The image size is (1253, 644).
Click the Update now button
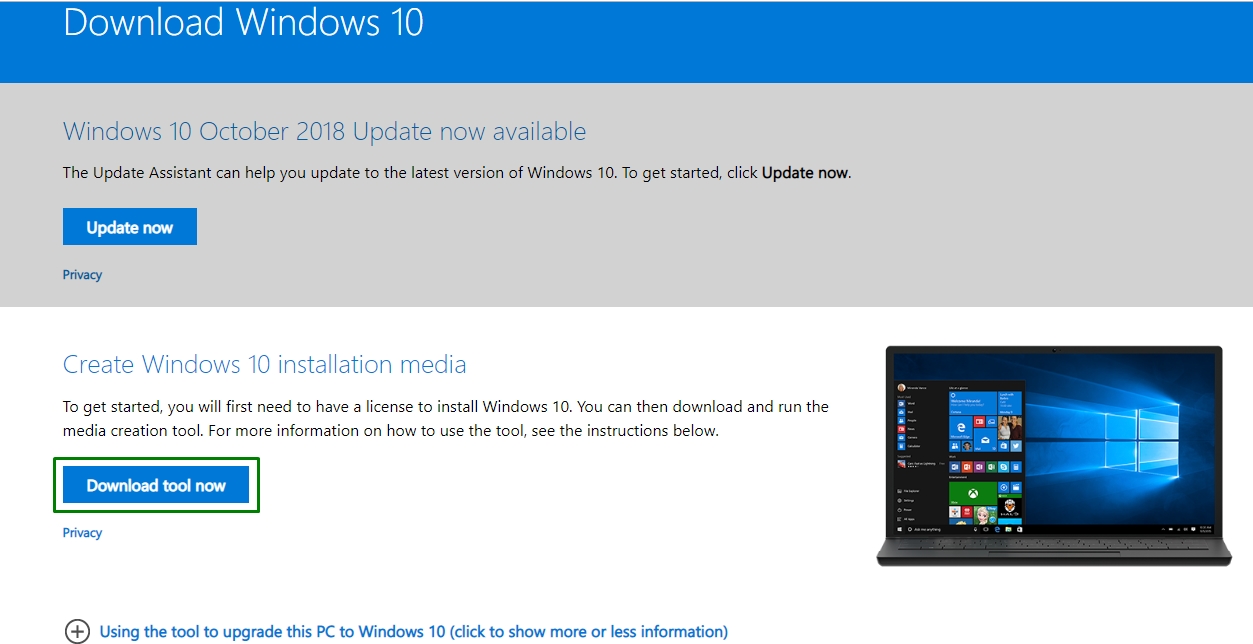[130, 227]
